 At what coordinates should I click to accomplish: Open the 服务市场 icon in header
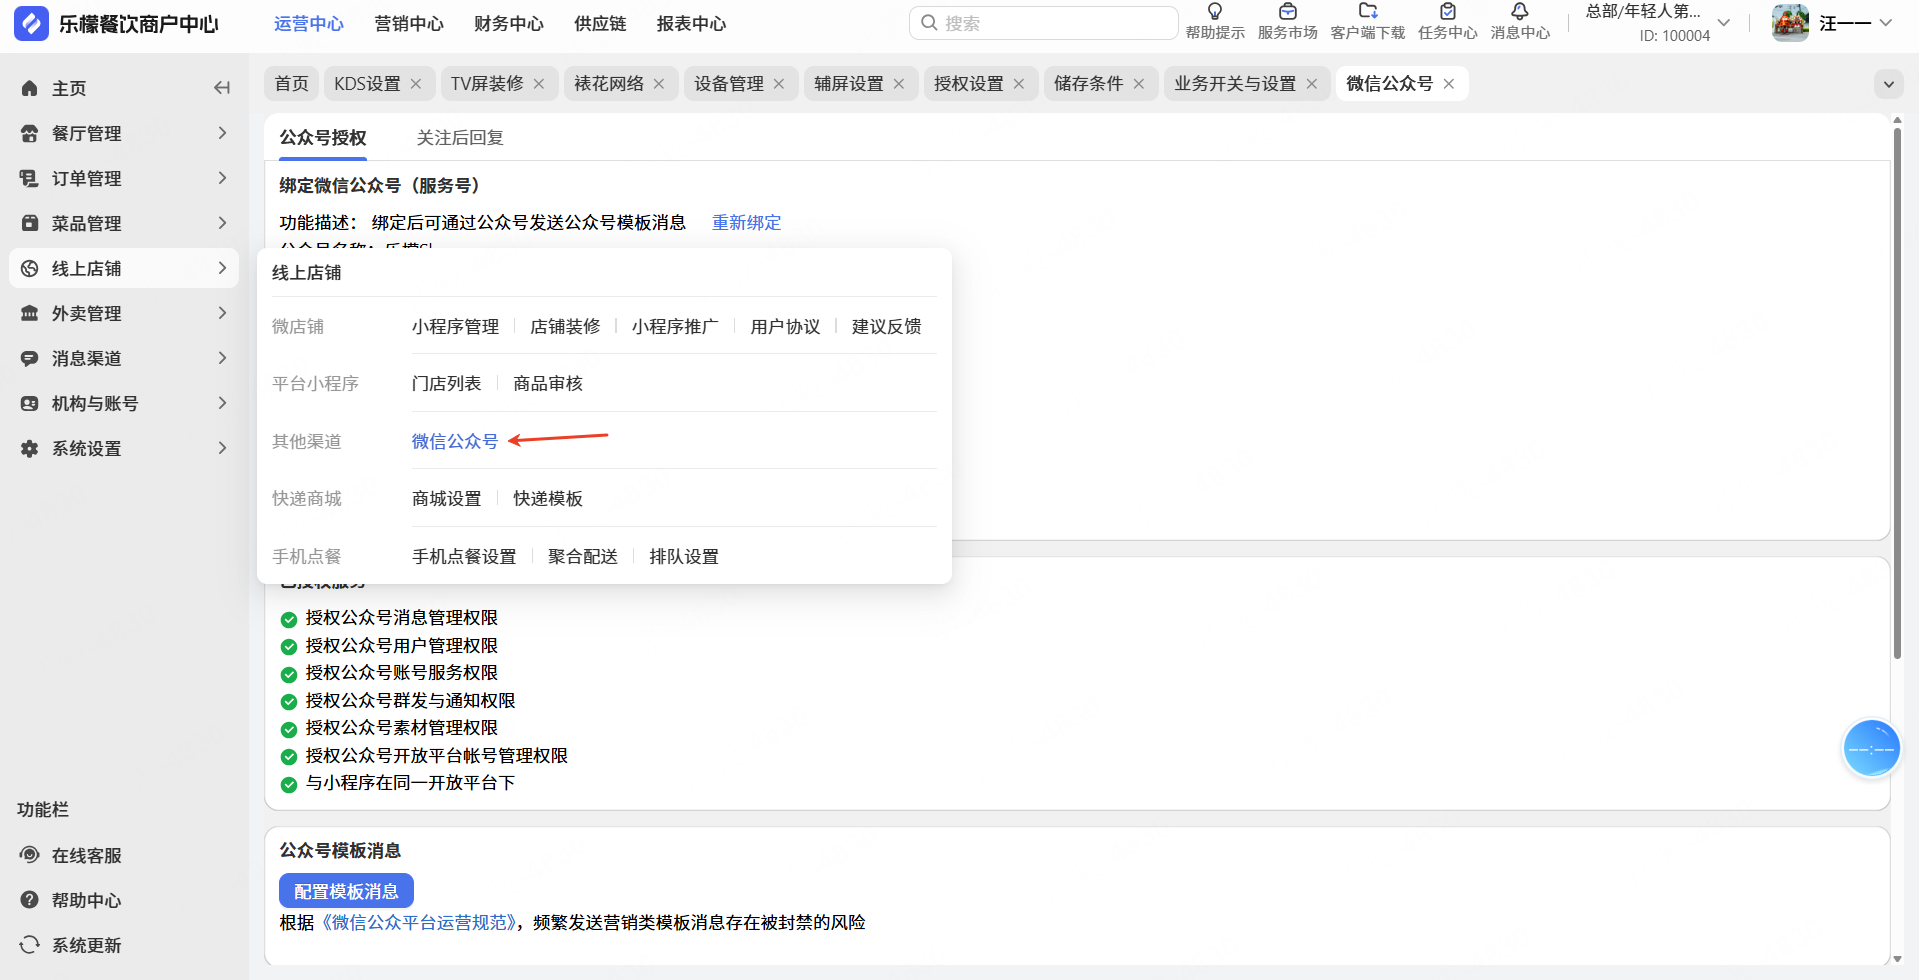[x=1288, y=12]
